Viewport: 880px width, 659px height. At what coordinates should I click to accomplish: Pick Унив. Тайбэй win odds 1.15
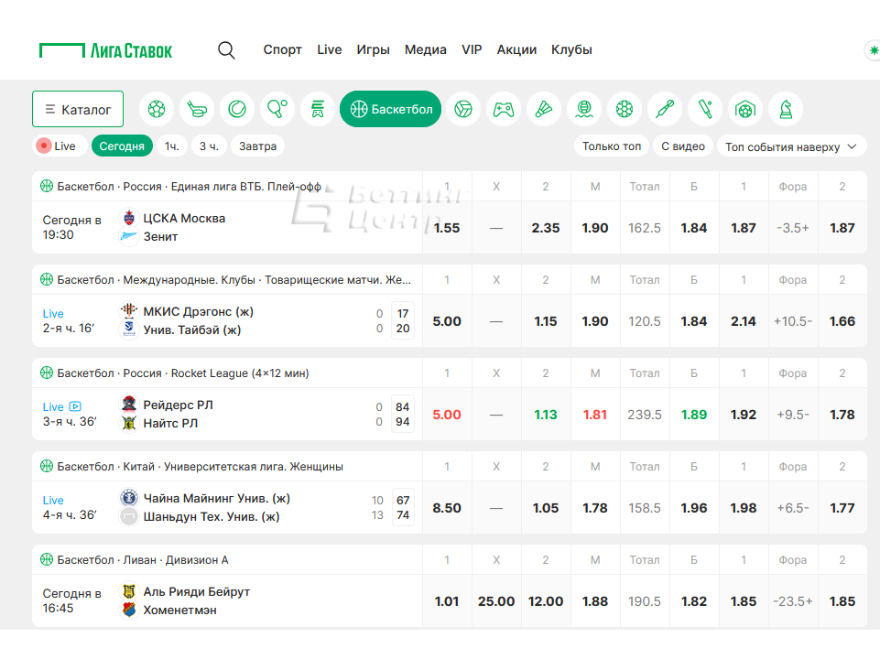click(x=546, y=321)
